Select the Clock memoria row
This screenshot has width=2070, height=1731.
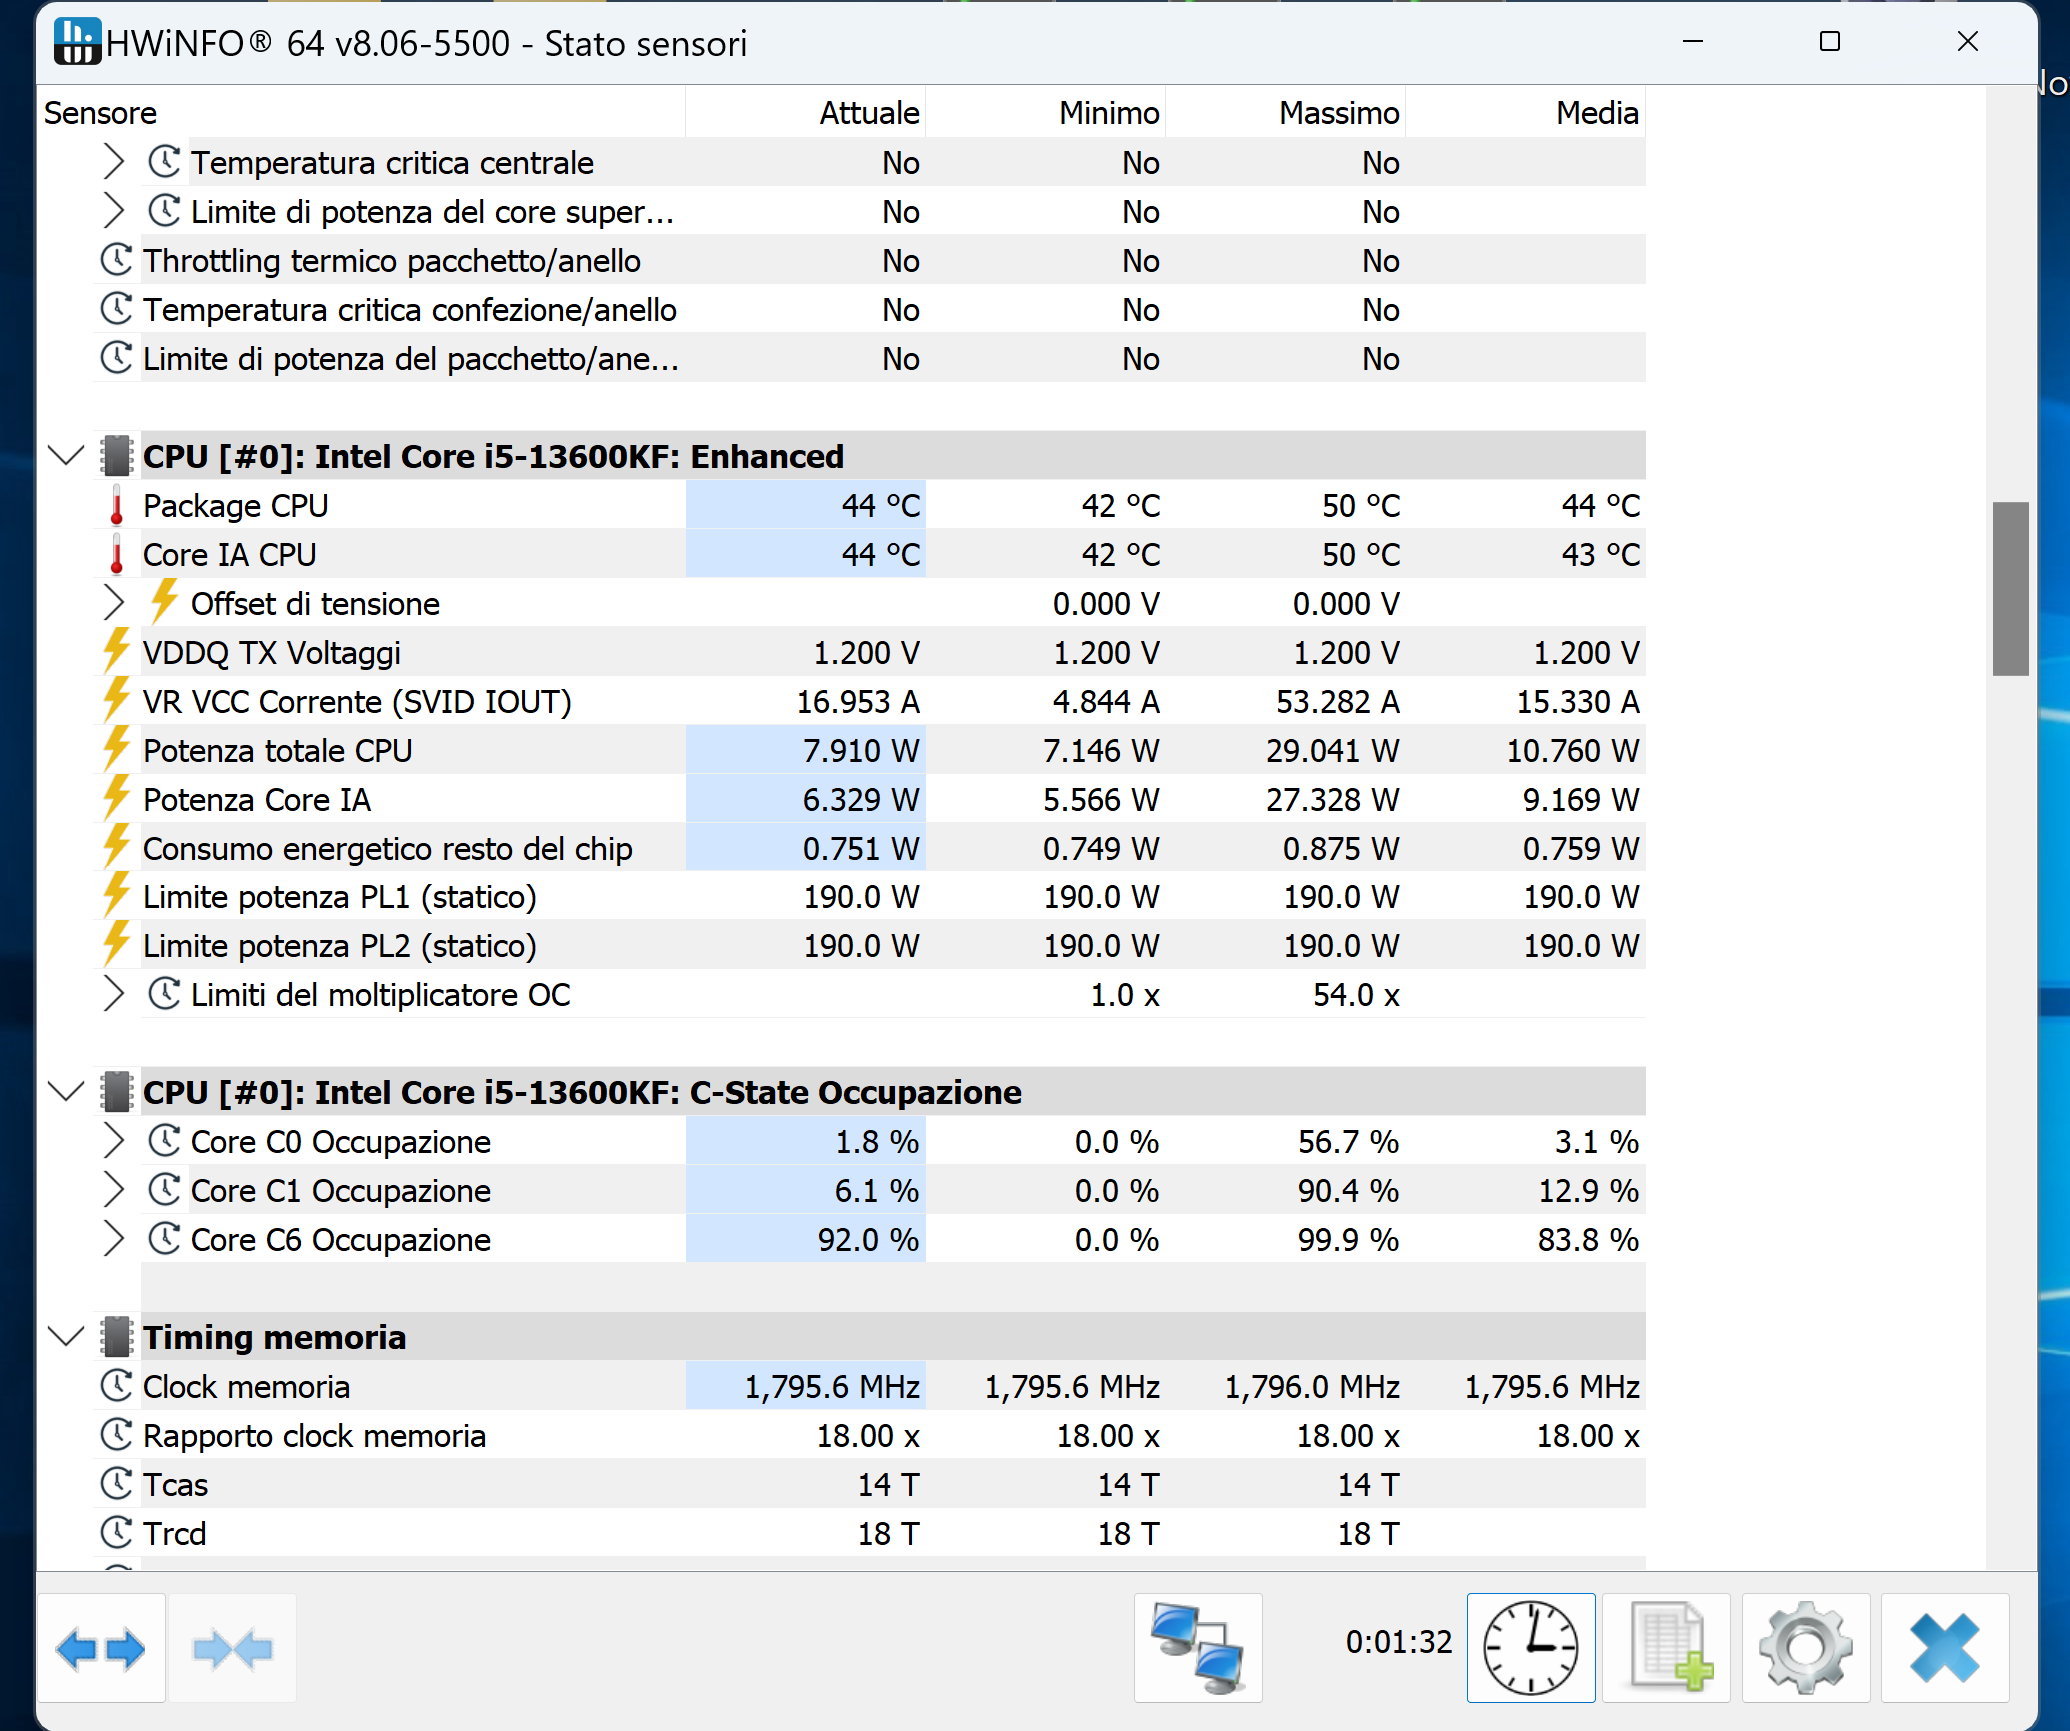[x=246, y=1387]
